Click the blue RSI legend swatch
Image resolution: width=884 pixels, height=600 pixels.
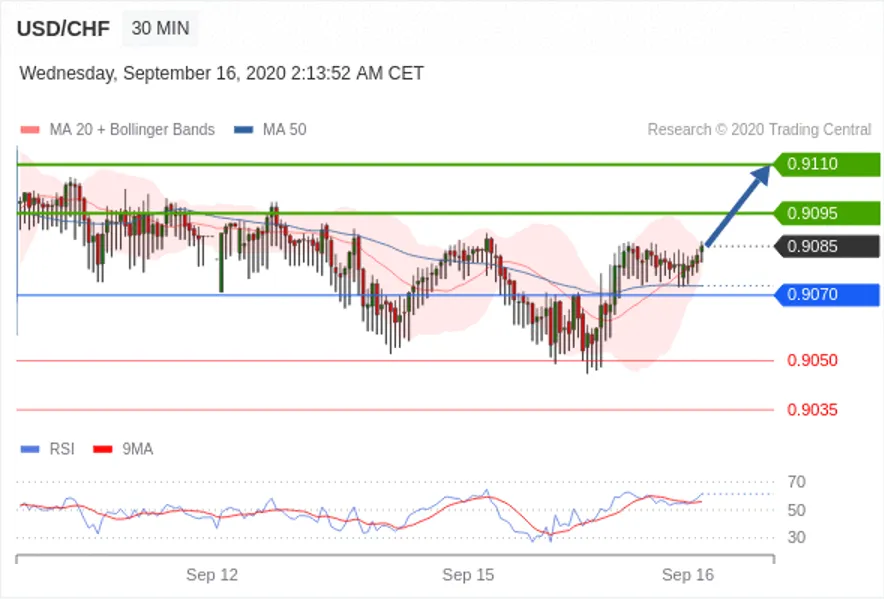click(x=30, y=449)
